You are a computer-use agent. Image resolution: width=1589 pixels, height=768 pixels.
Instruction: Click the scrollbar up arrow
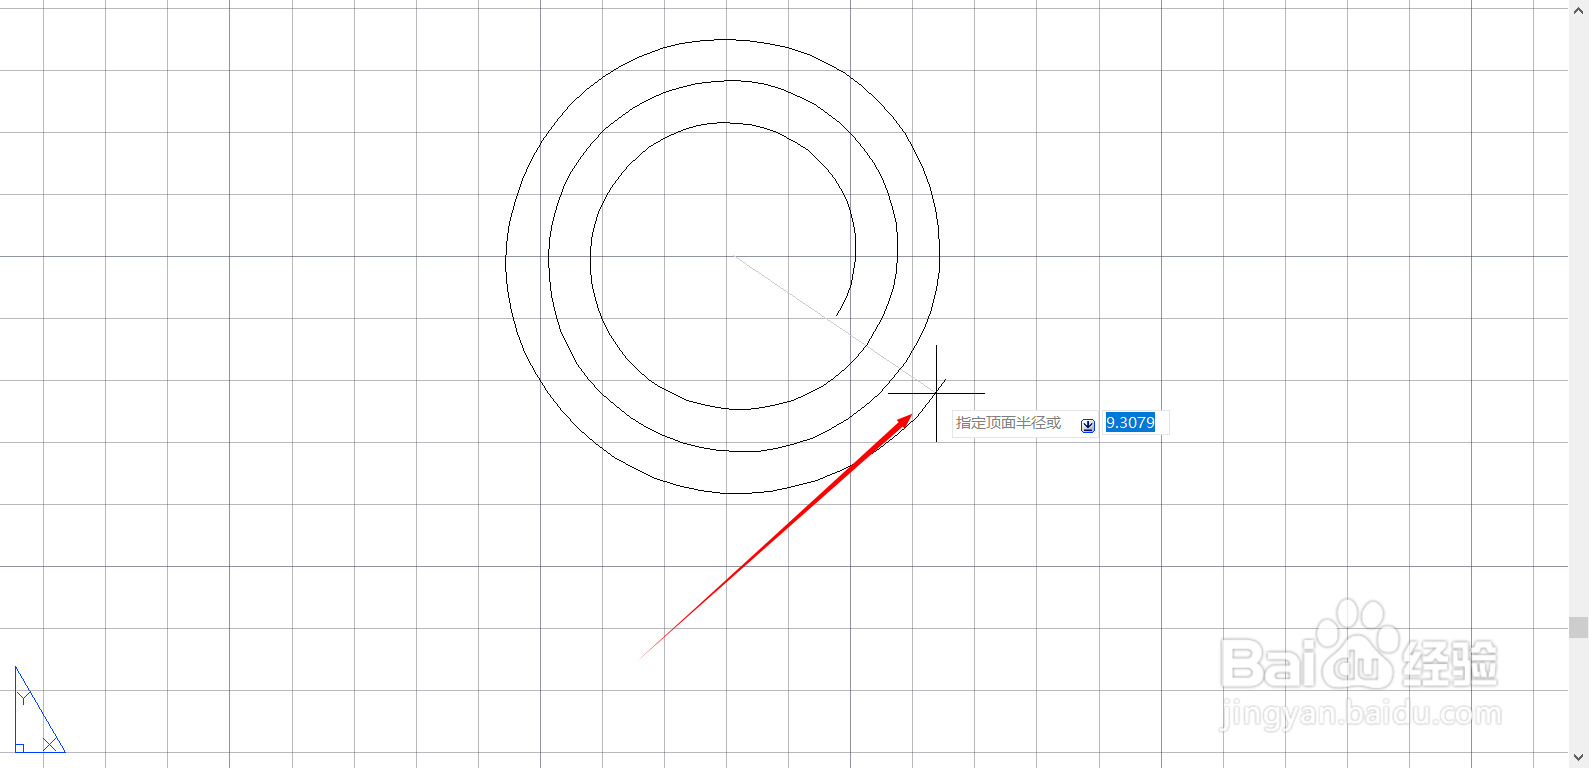coord(1579,8)
